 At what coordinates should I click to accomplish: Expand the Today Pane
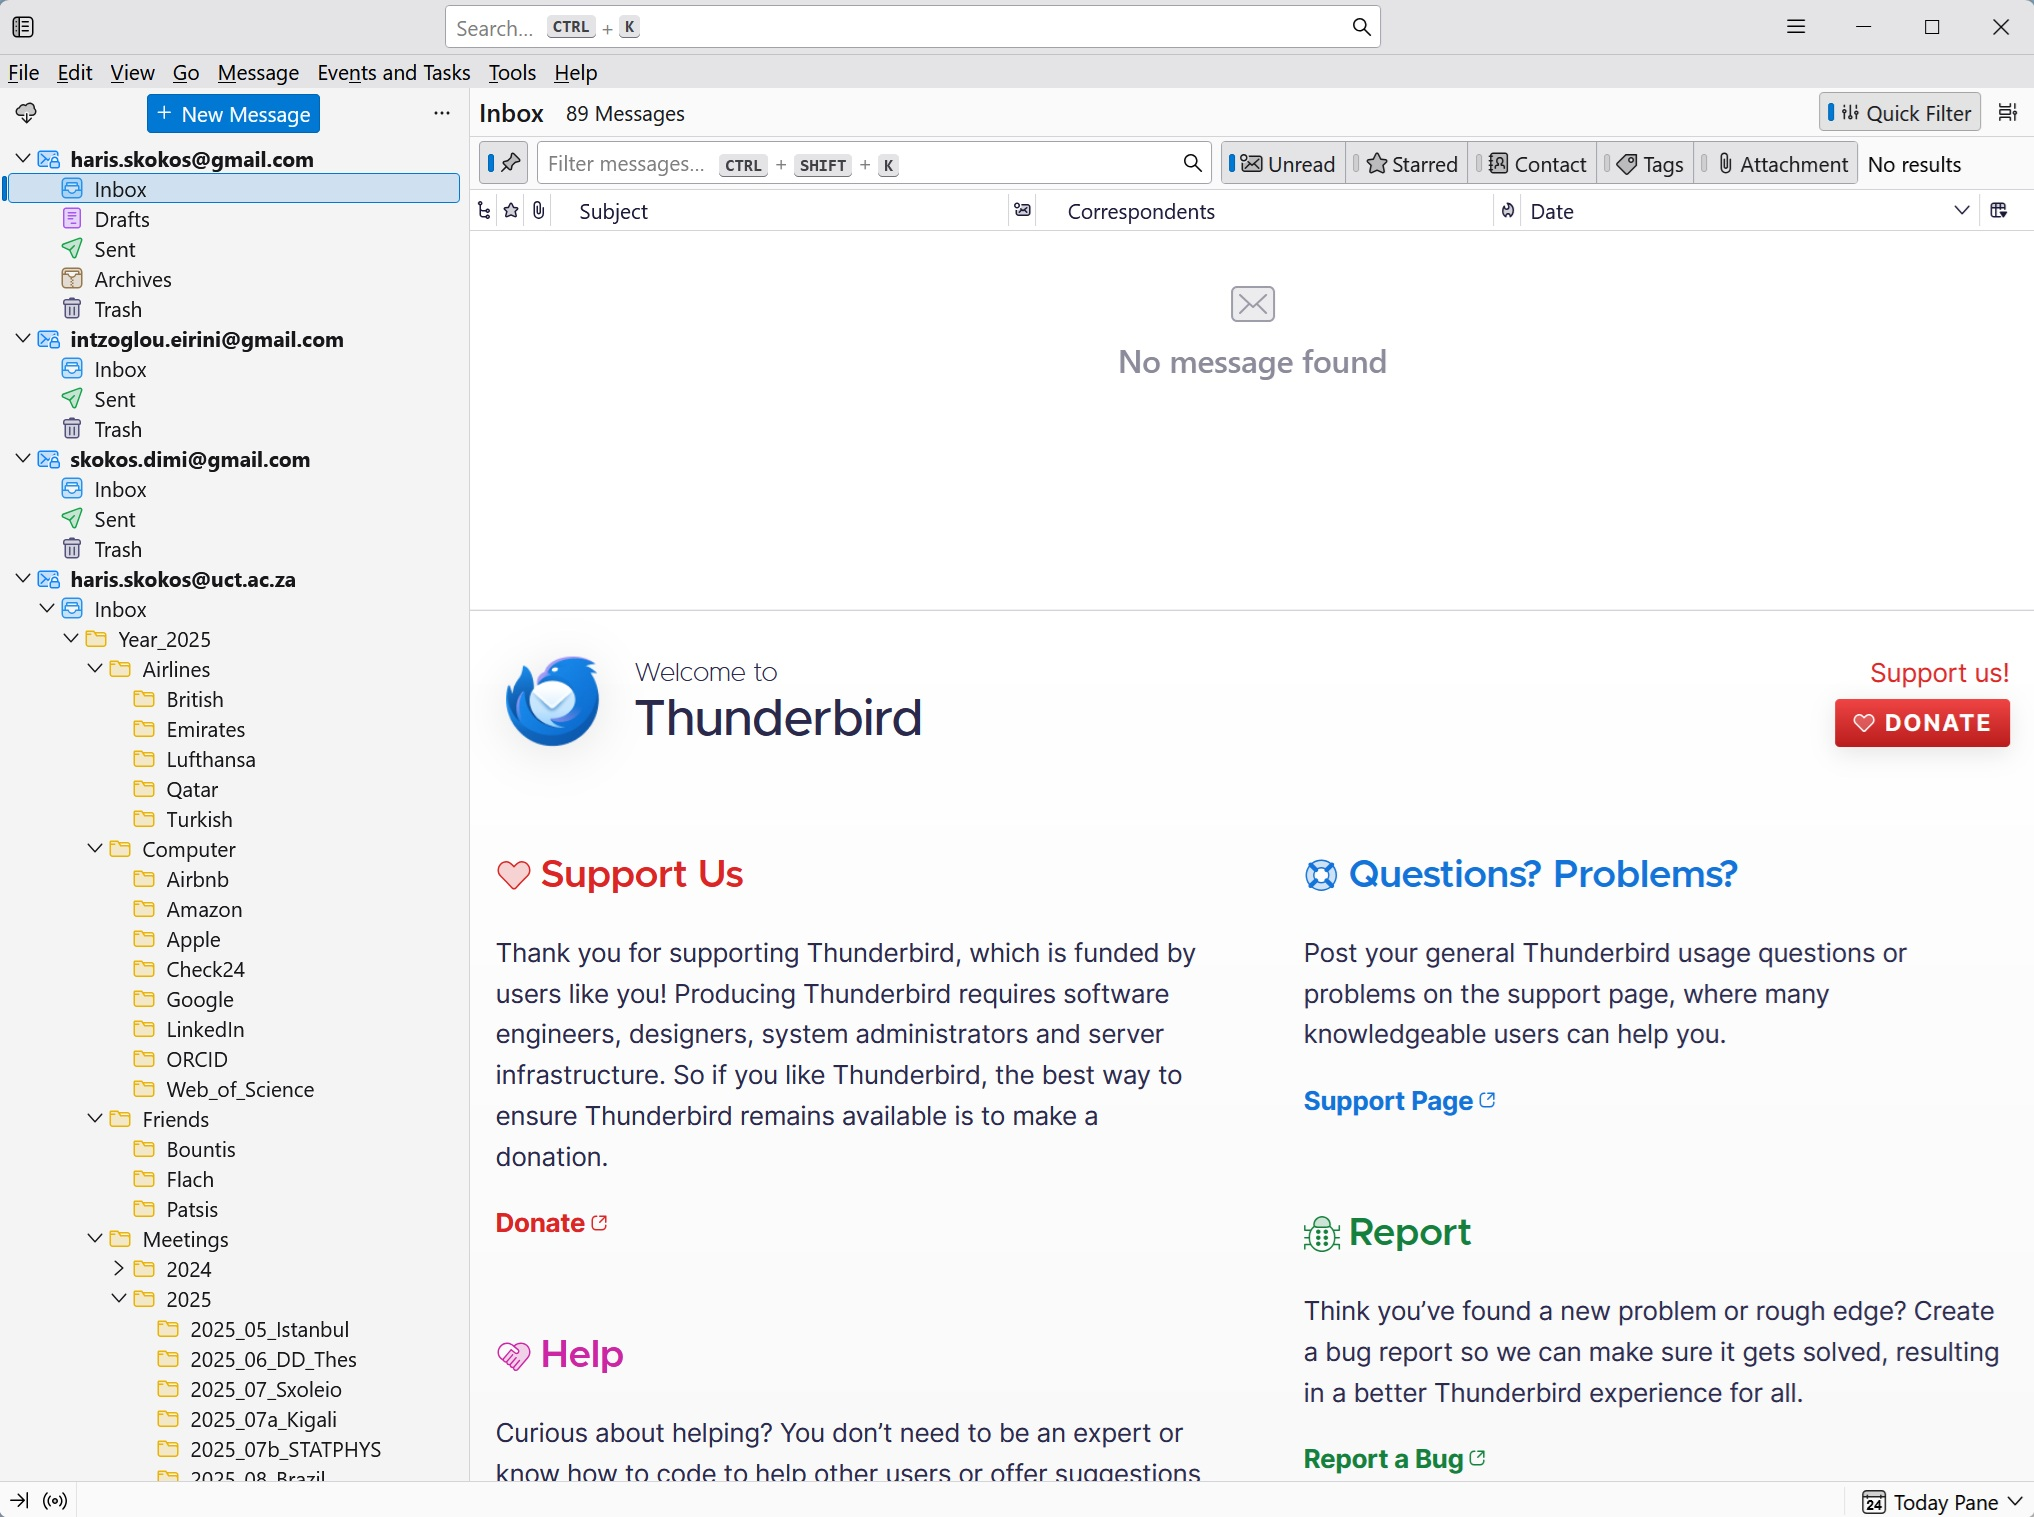(x=1942, y=1501)
